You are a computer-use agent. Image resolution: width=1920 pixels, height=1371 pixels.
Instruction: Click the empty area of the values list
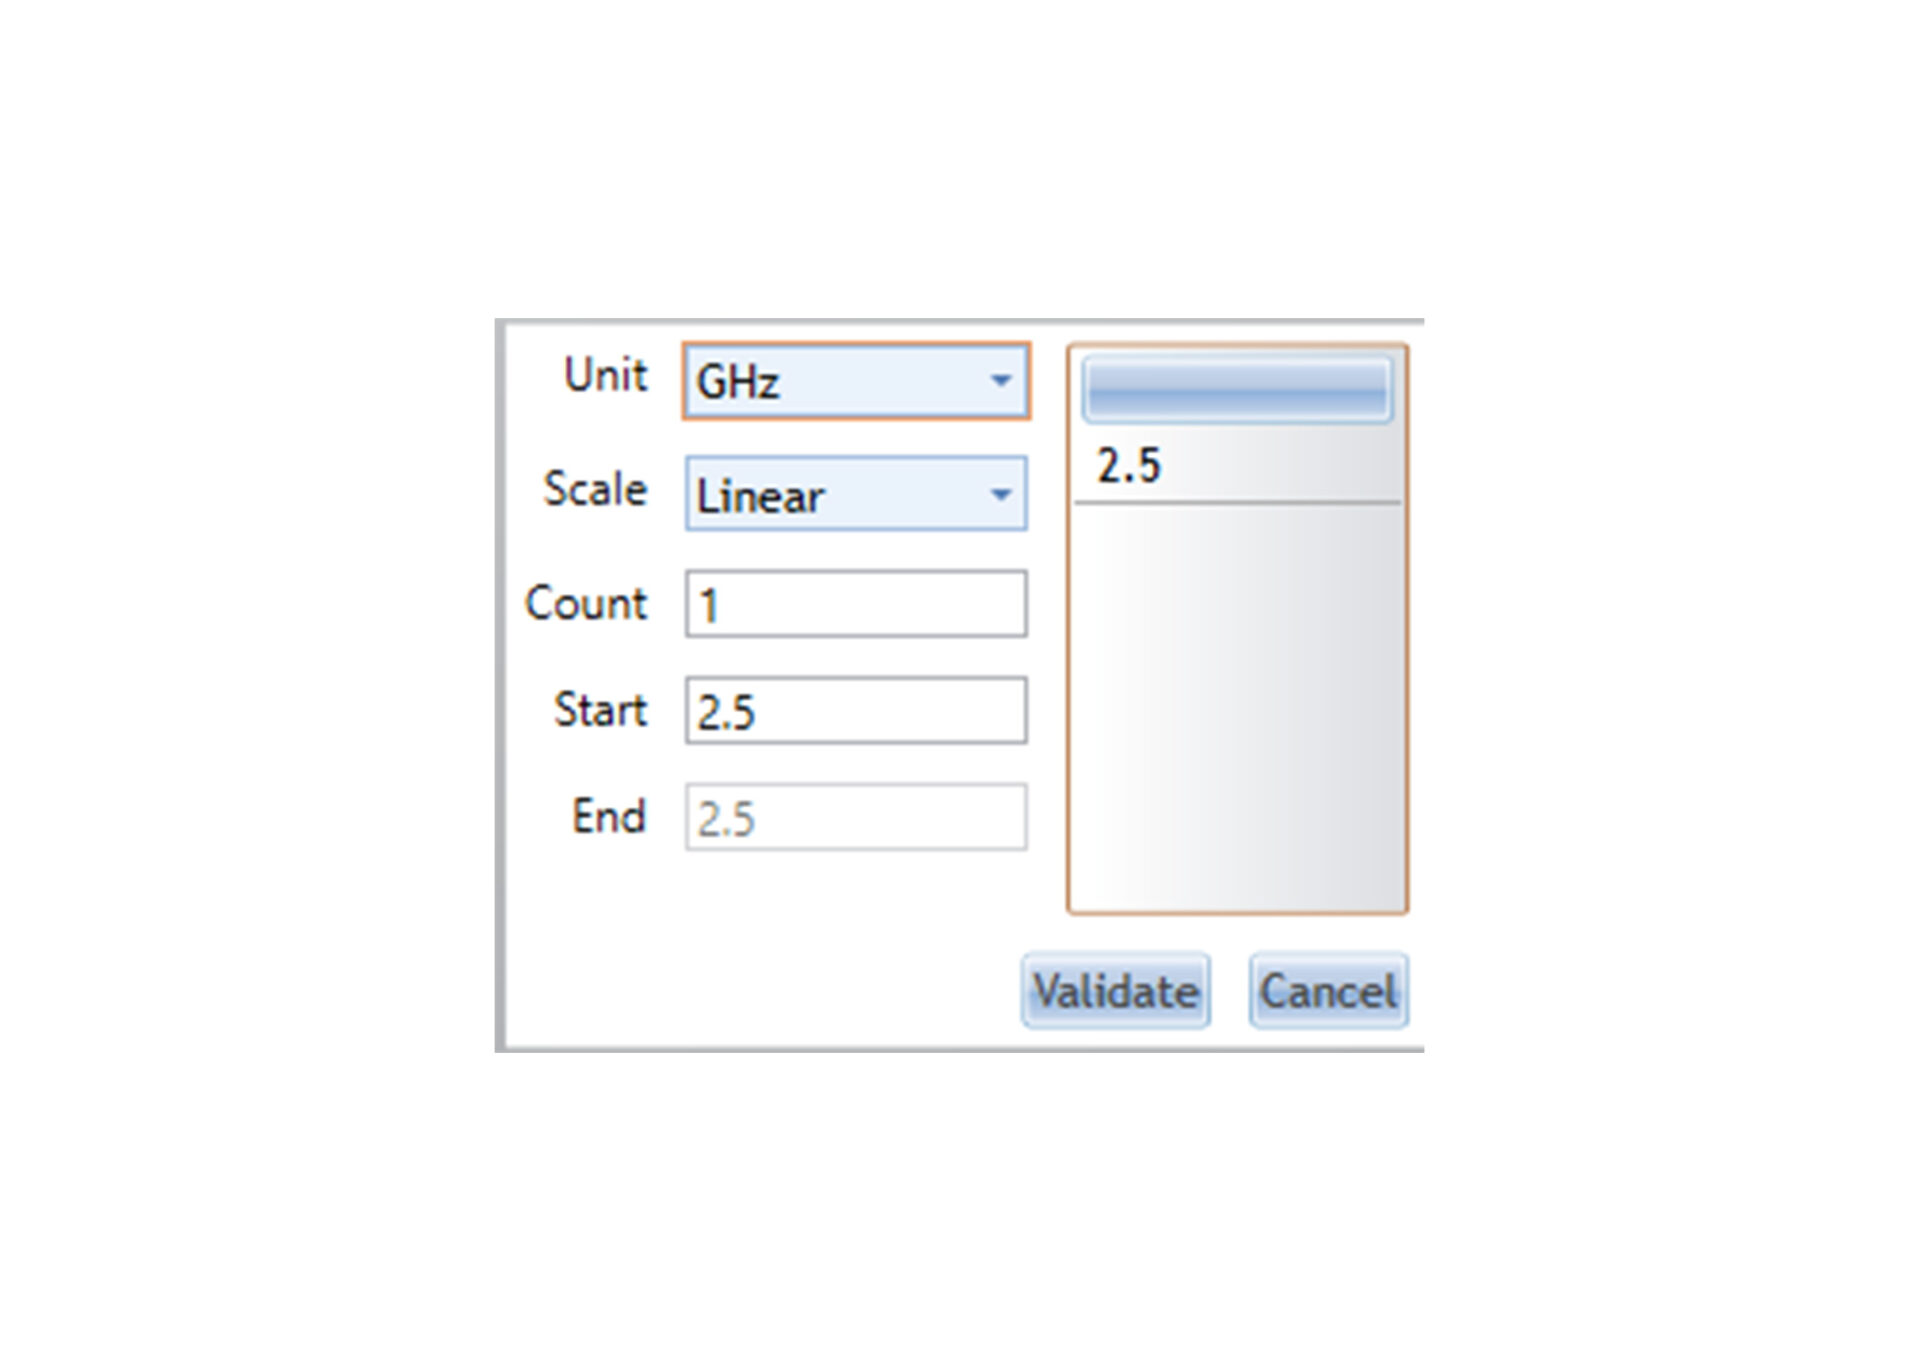point(1238,705)
